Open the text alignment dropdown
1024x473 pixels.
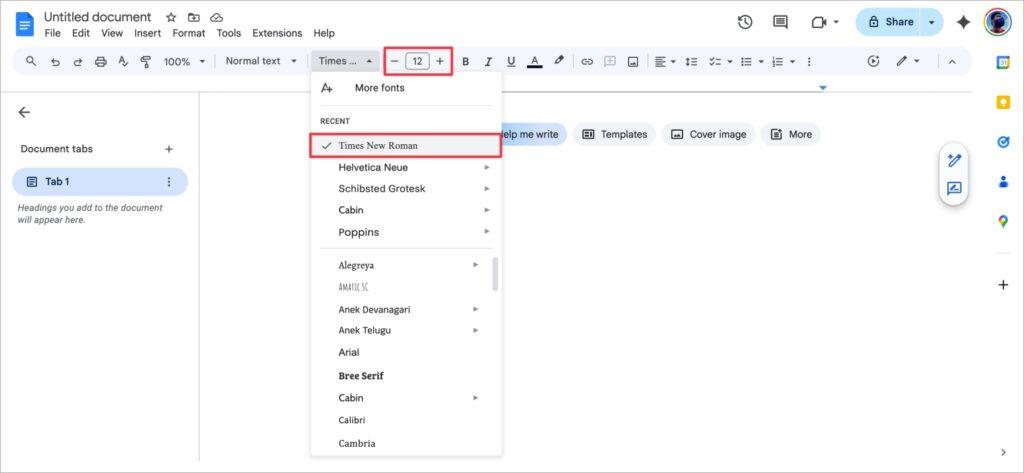665,61
